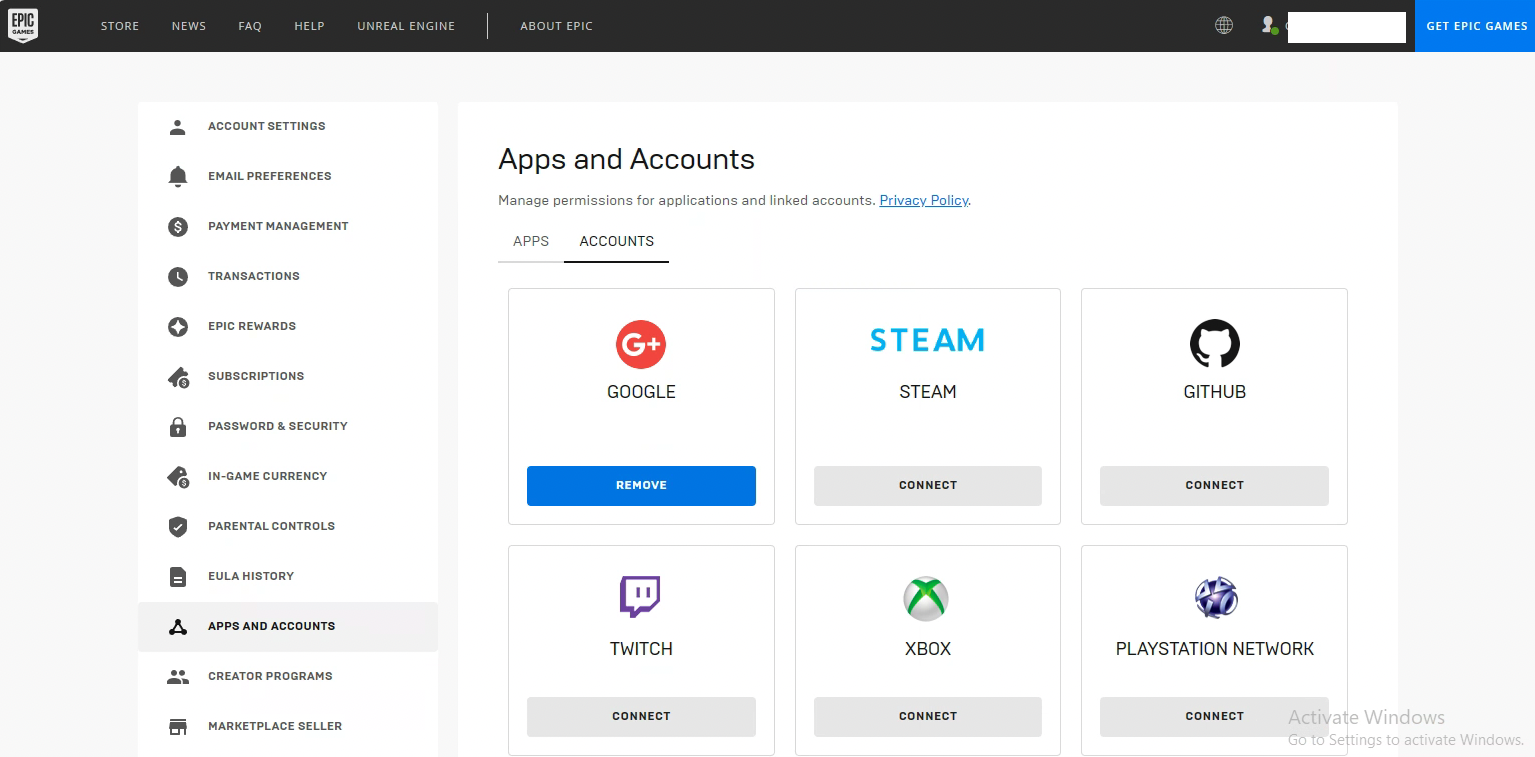Go to EULA History label
This screenshot has width=1535, height=757.
coord(251,576)
